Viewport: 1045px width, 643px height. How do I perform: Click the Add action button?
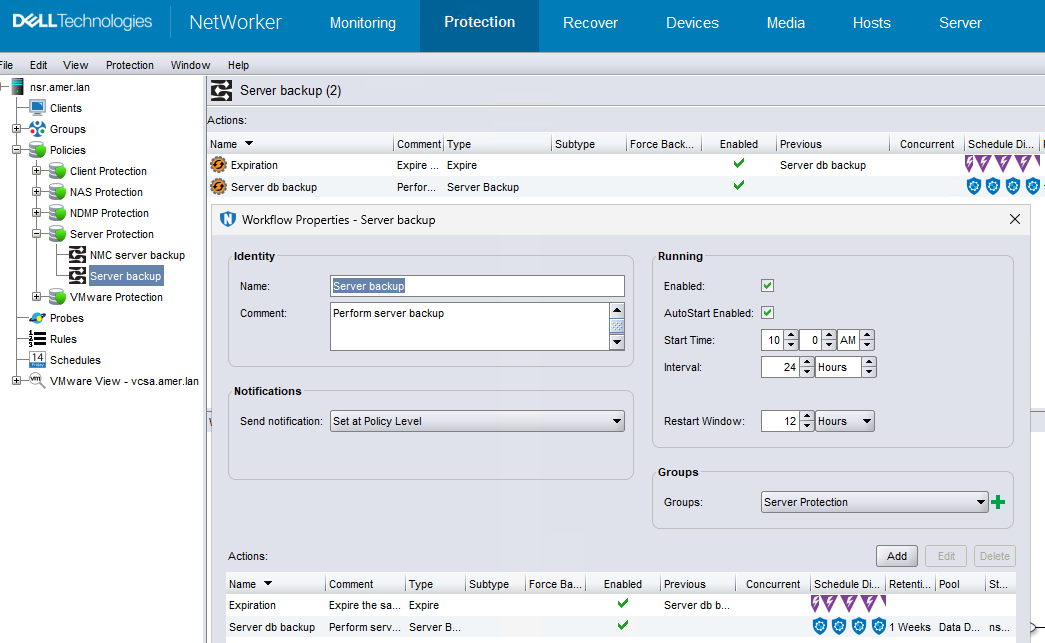click(896, 556)
